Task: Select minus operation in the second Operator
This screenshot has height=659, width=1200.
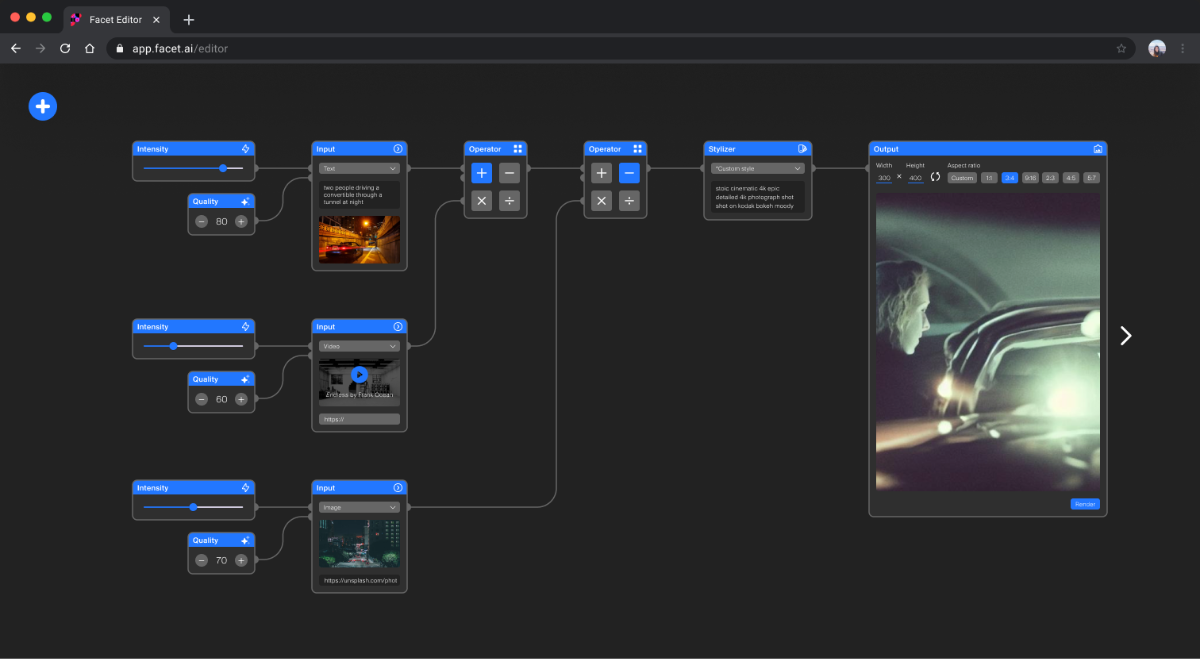Action: pos(629,173)
